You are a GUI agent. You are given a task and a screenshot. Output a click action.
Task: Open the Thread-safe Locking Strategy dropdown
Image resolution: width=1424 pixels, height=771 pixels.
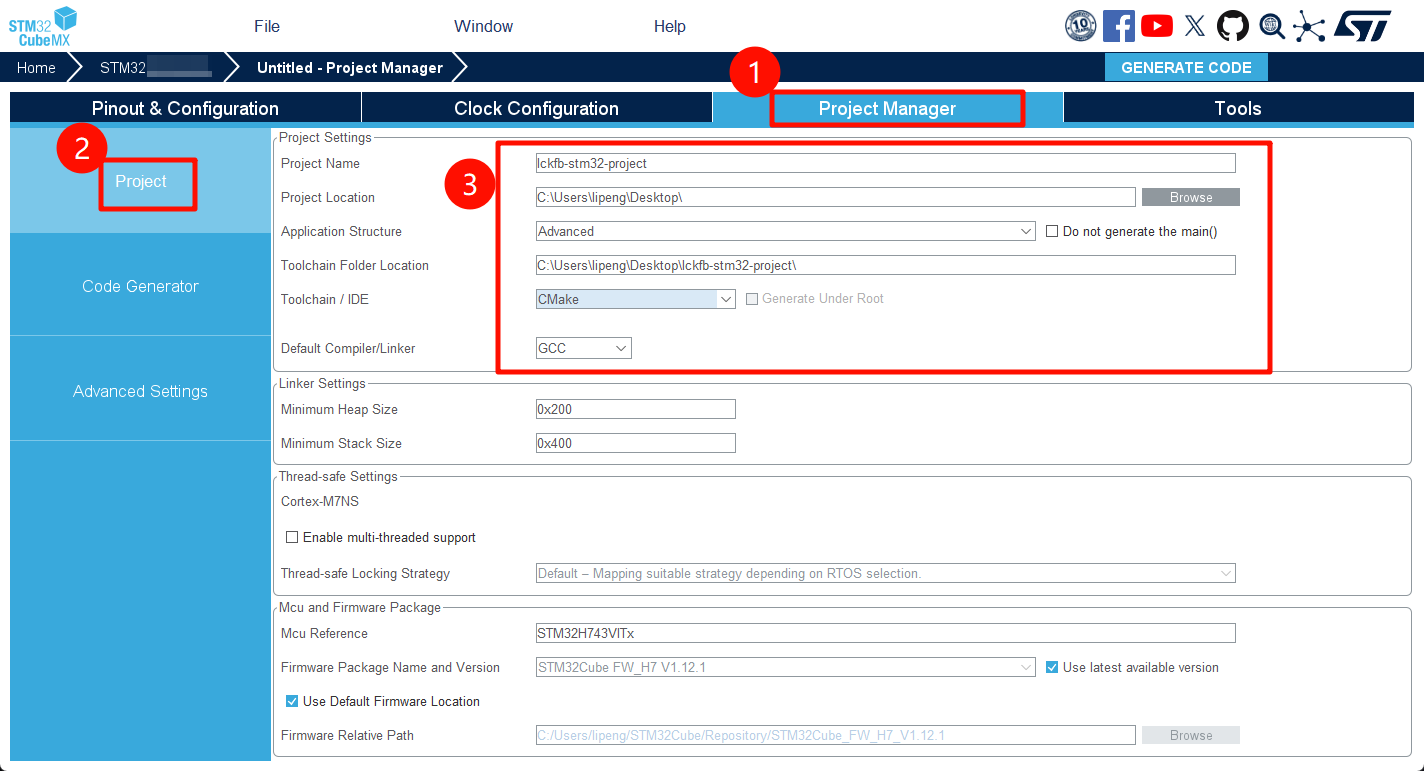pyautogui.click(x=886, y=573)
